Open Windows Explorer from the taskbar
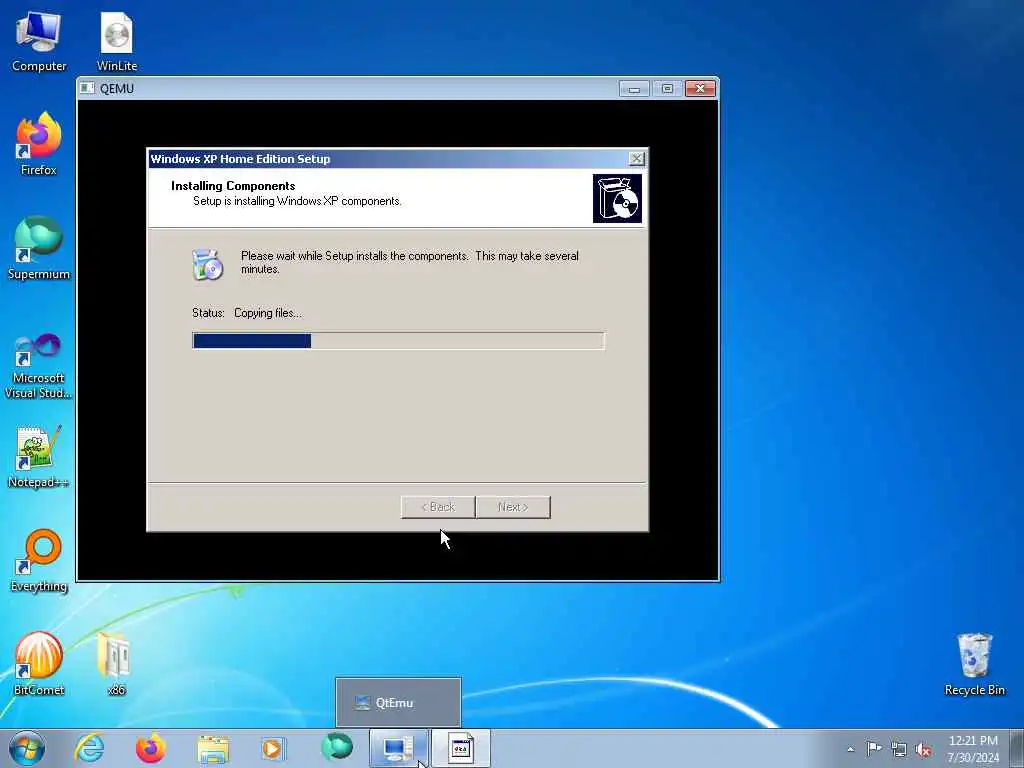 coord(213,748)
